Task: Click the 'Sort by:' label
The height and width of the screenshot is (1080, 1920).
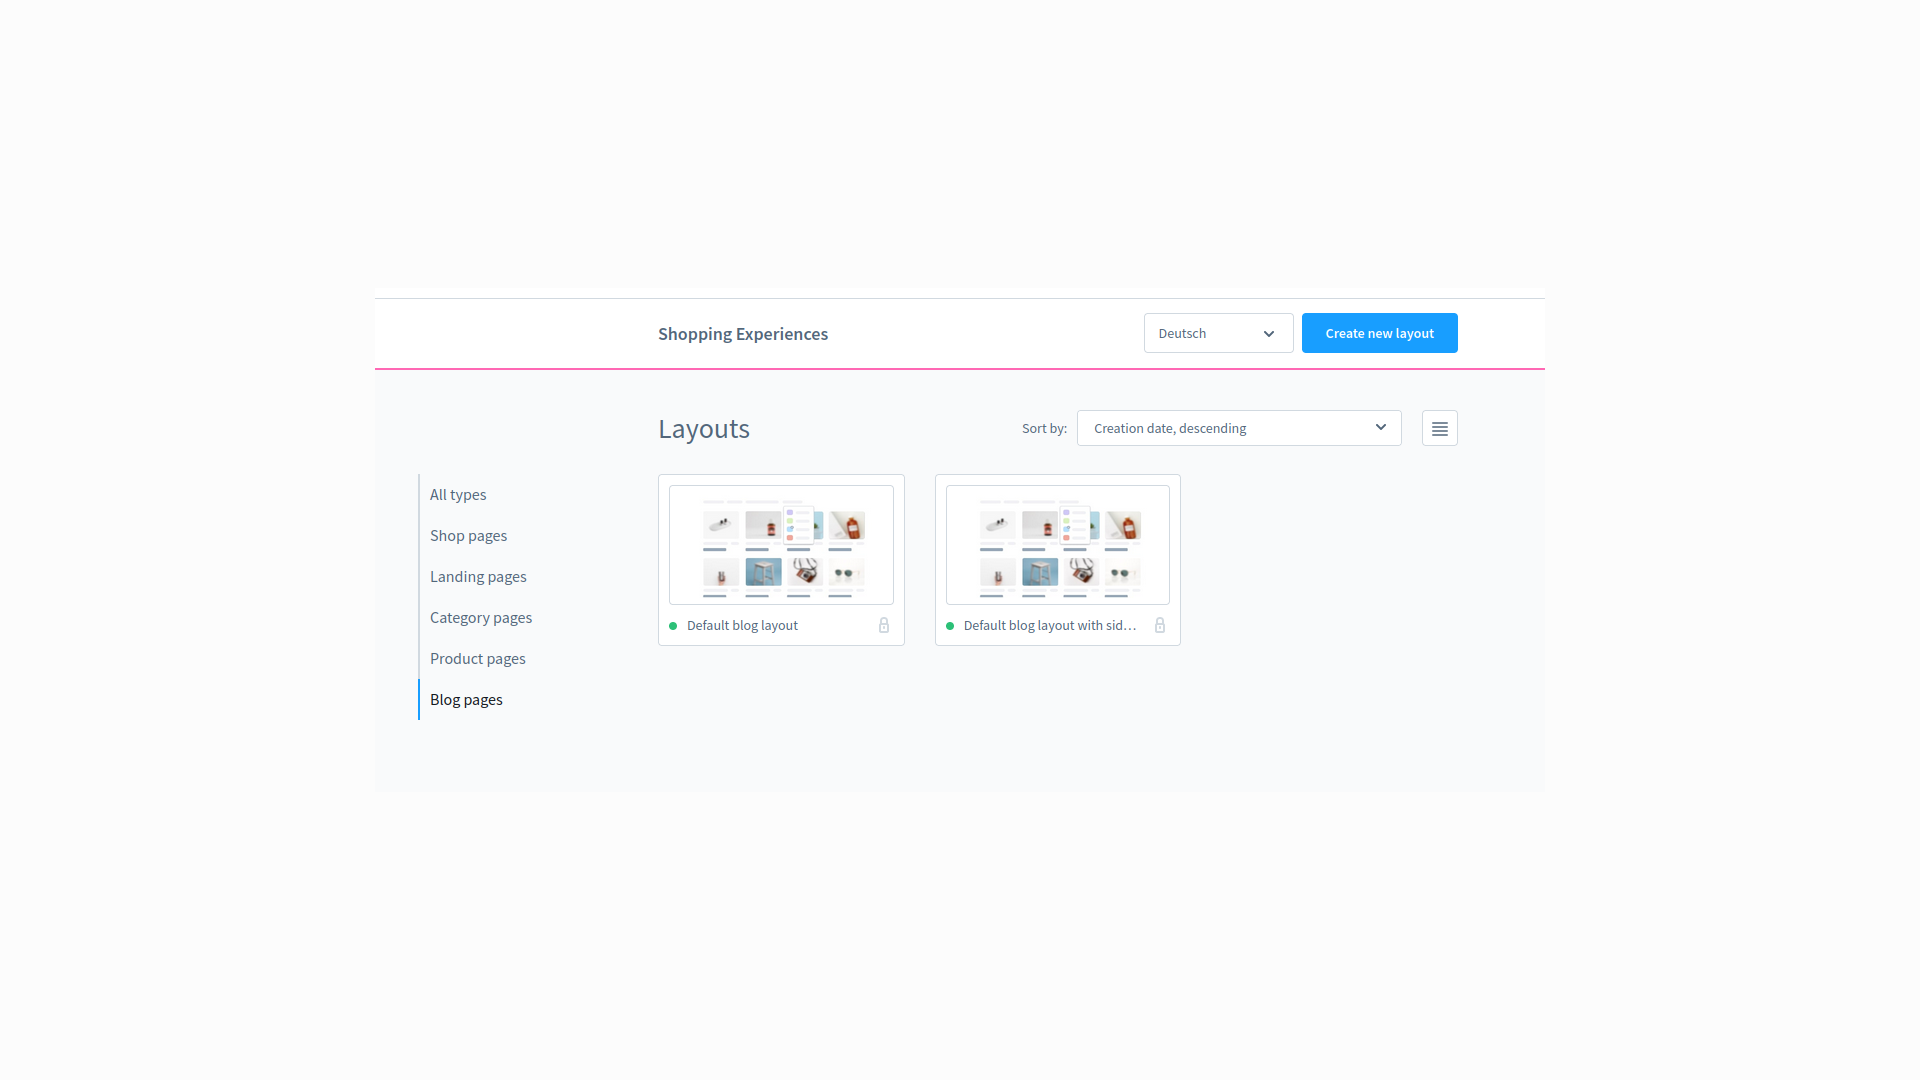Action: pyautogui.click(x=1044, y=428)
